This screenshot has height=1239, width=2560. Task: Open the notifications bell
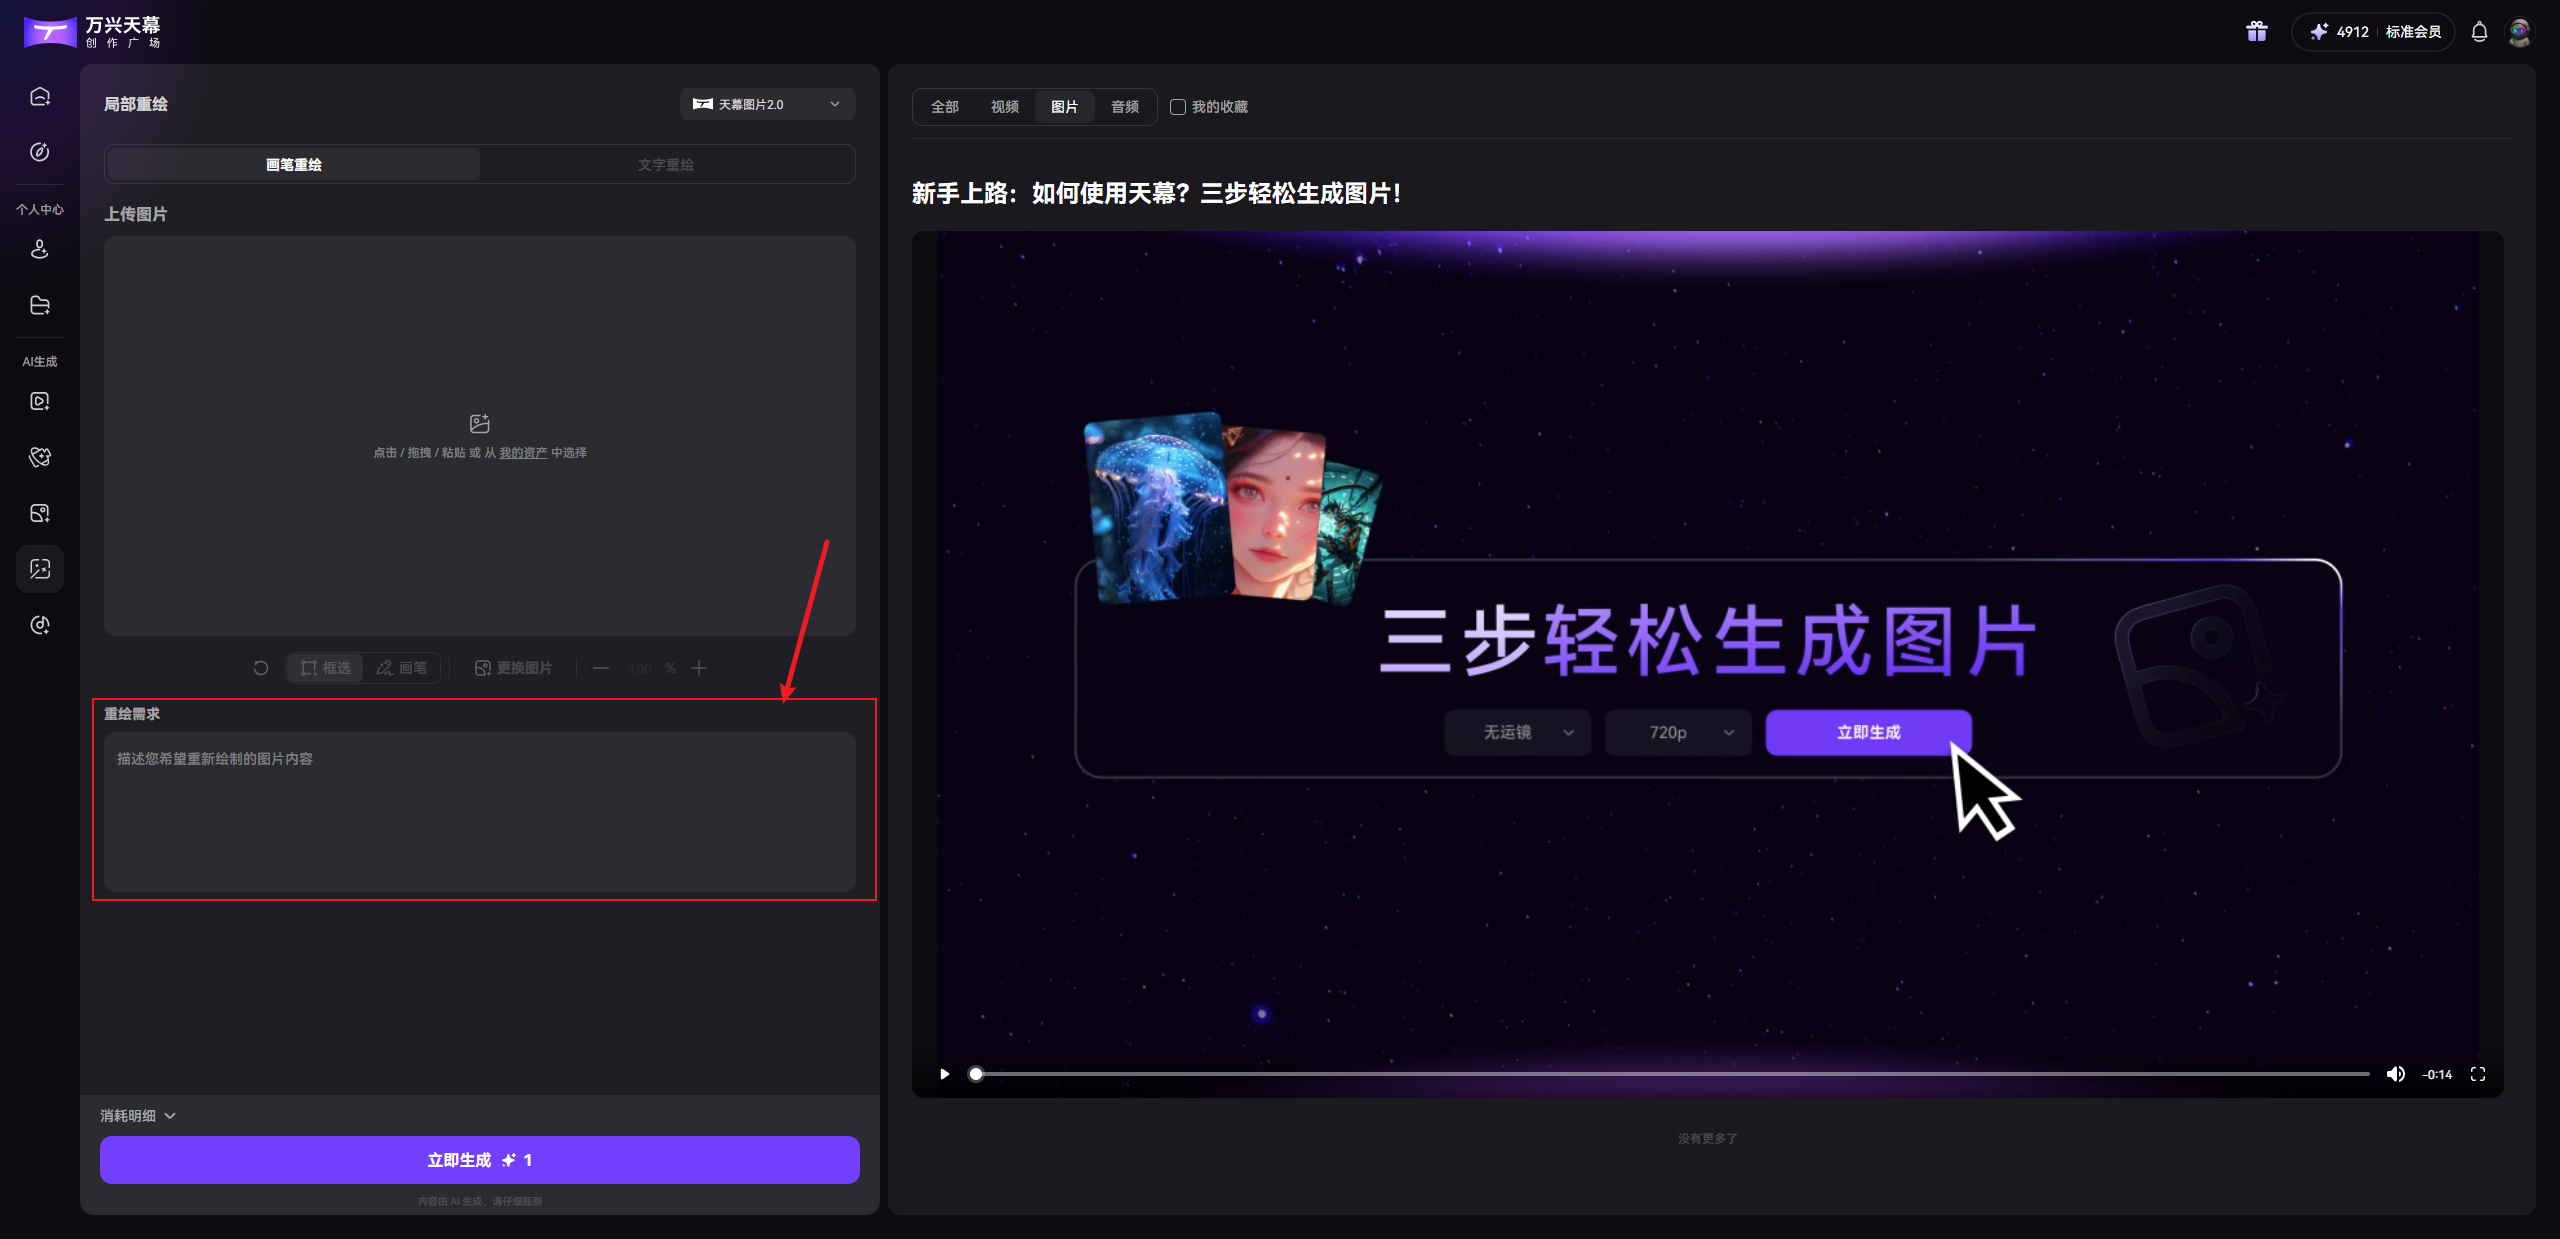point(2479,31)
